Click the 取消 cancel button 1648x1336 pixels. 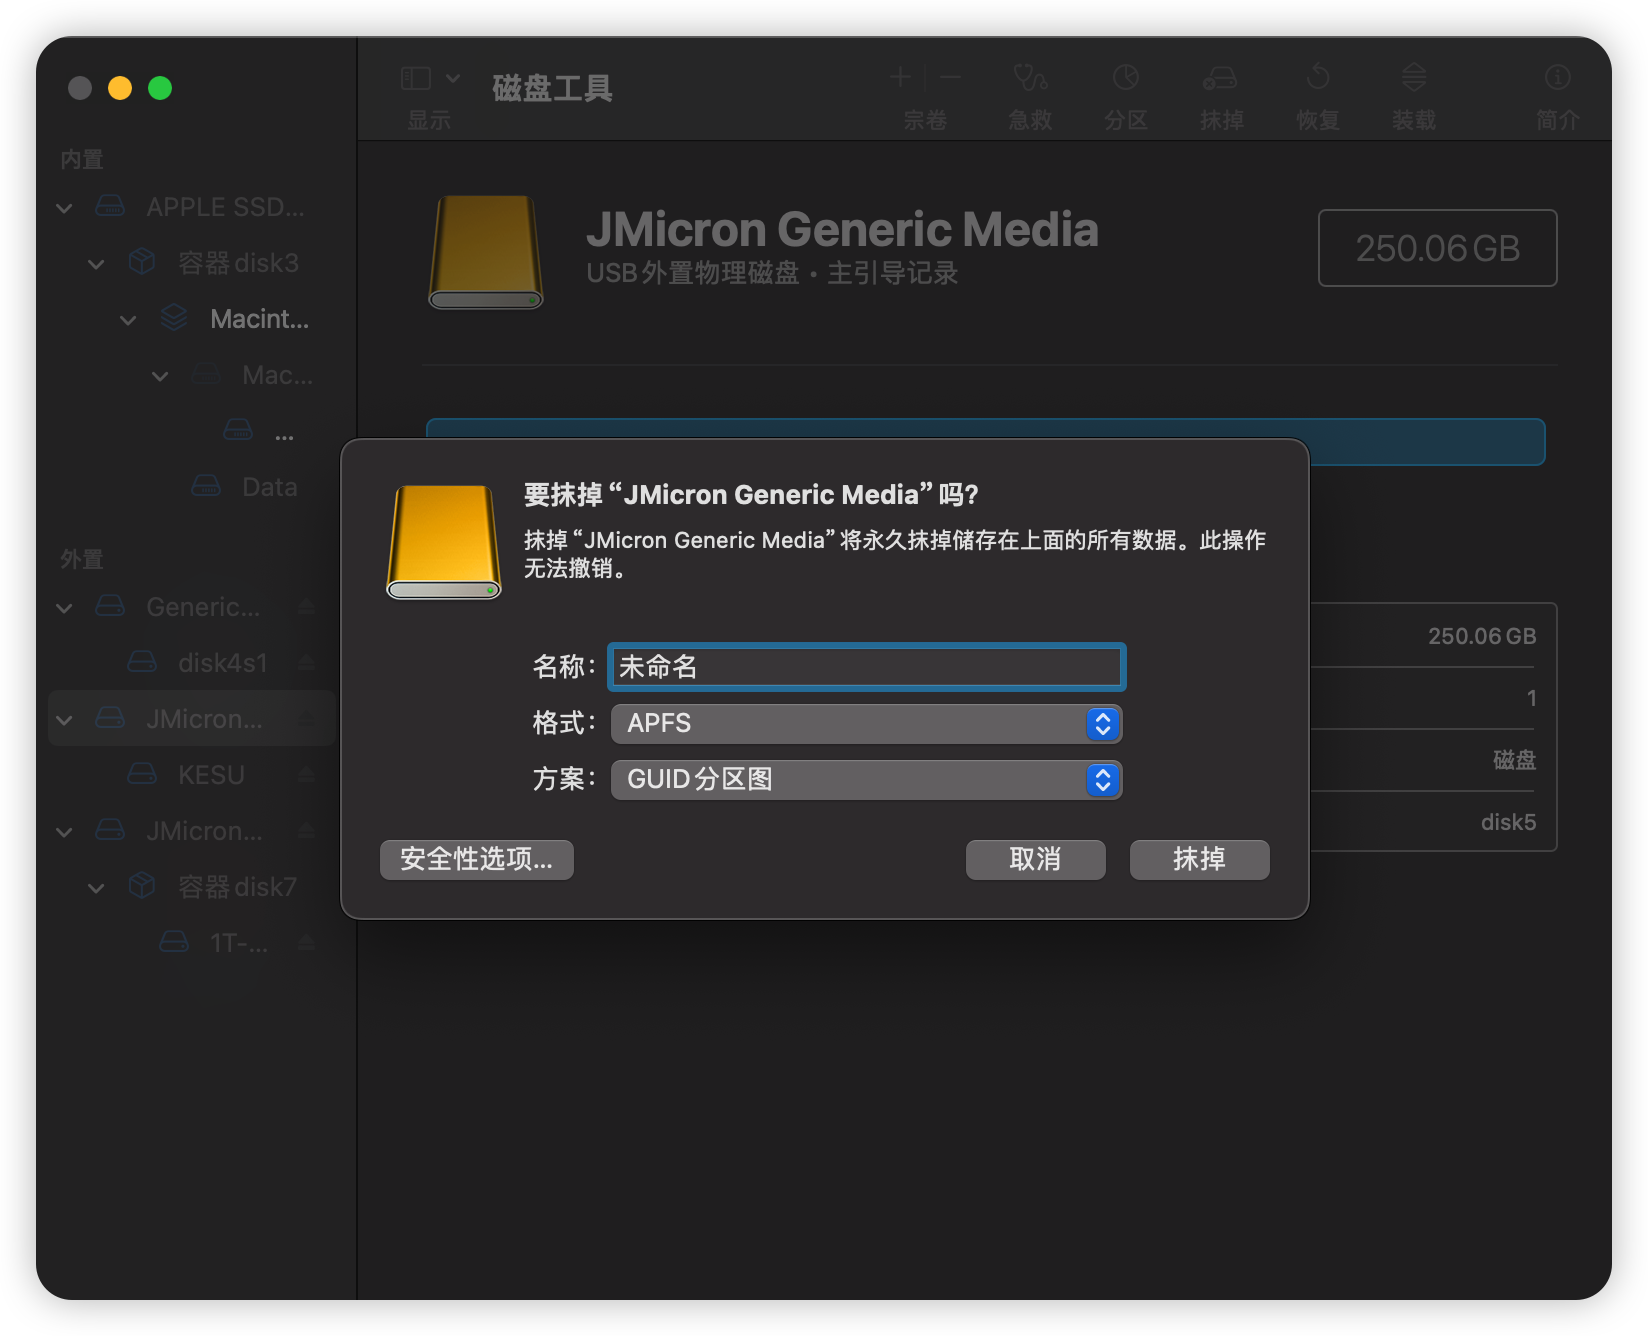point(1035,859)
